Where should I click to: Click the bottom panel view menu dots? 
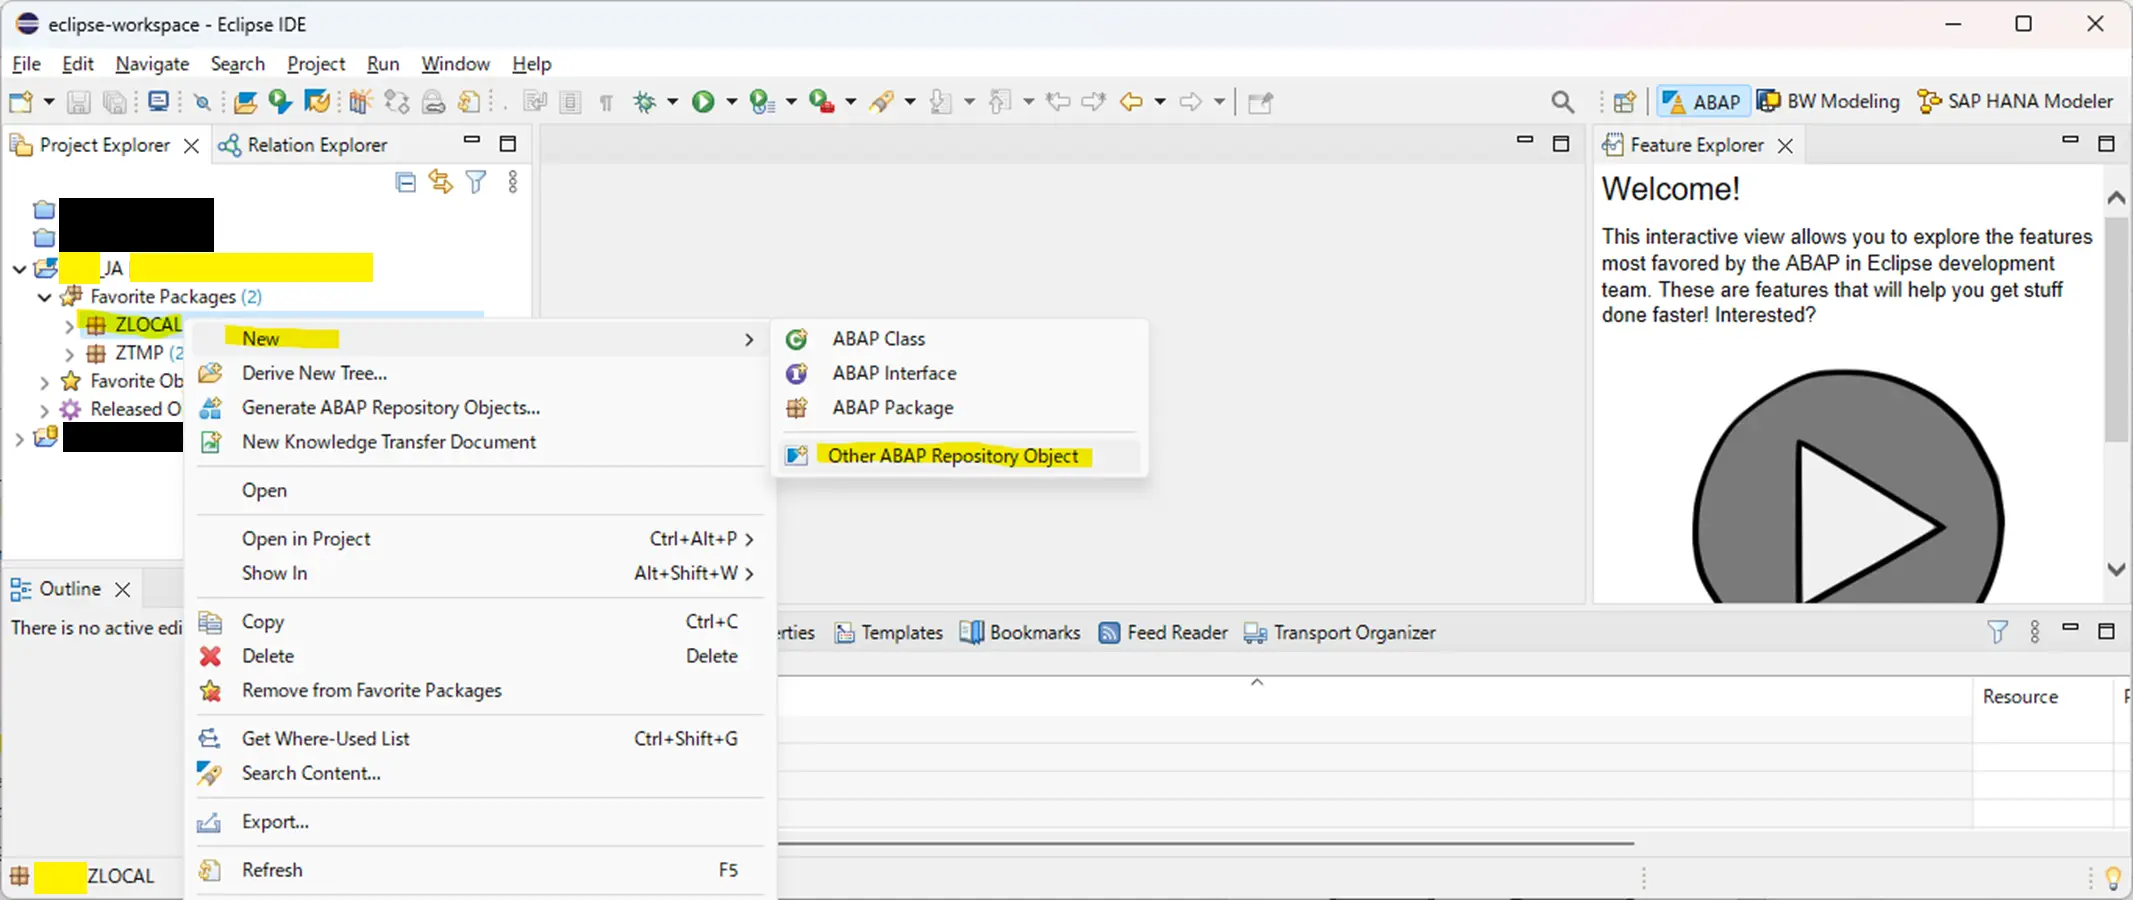[x=2034, y=632]
